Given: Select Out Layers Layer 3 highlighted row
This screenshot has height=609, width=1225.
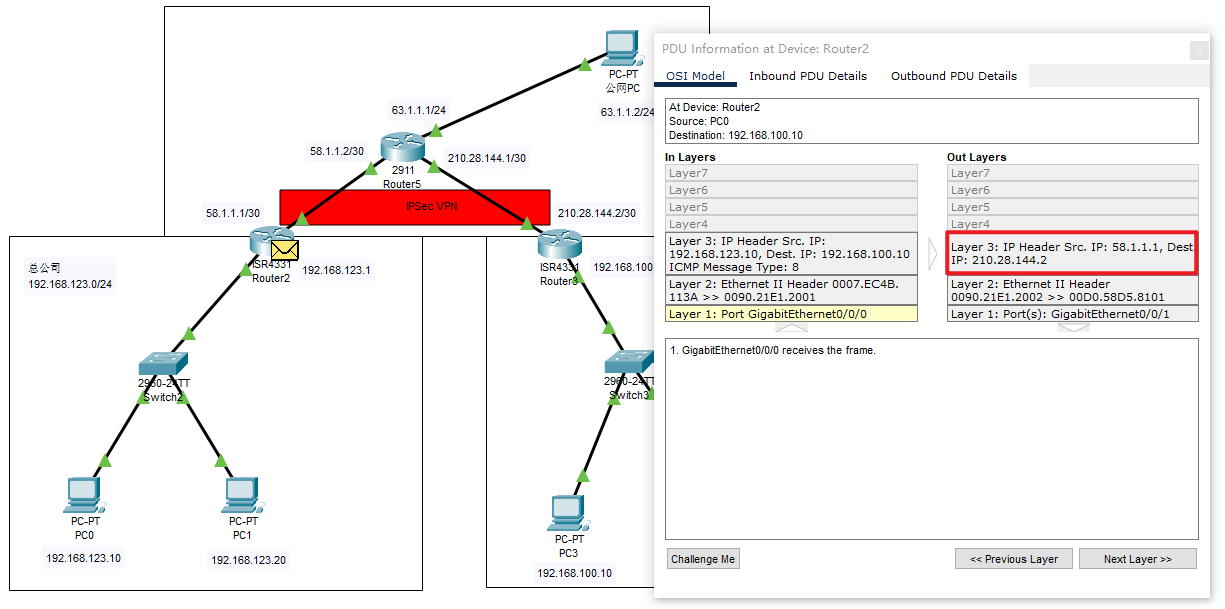Looking at the screenshot, I should click(x=1072, y=253).
